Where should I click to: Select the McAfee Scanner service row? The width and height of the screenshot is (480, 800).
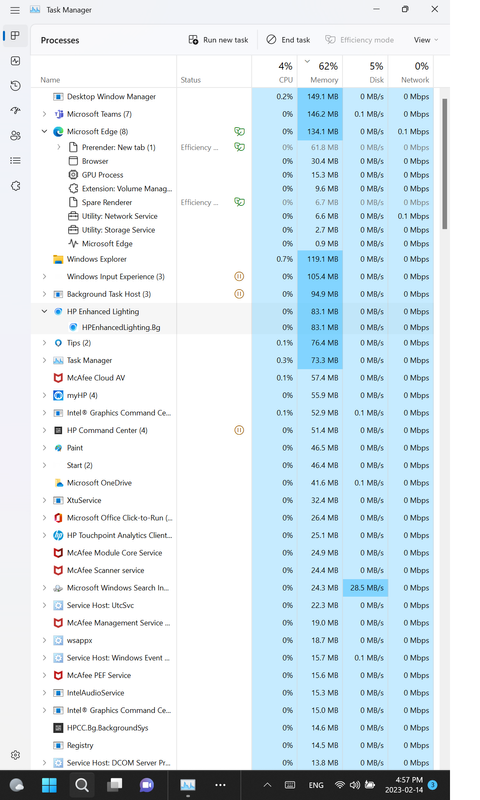[x=232, y=570]
